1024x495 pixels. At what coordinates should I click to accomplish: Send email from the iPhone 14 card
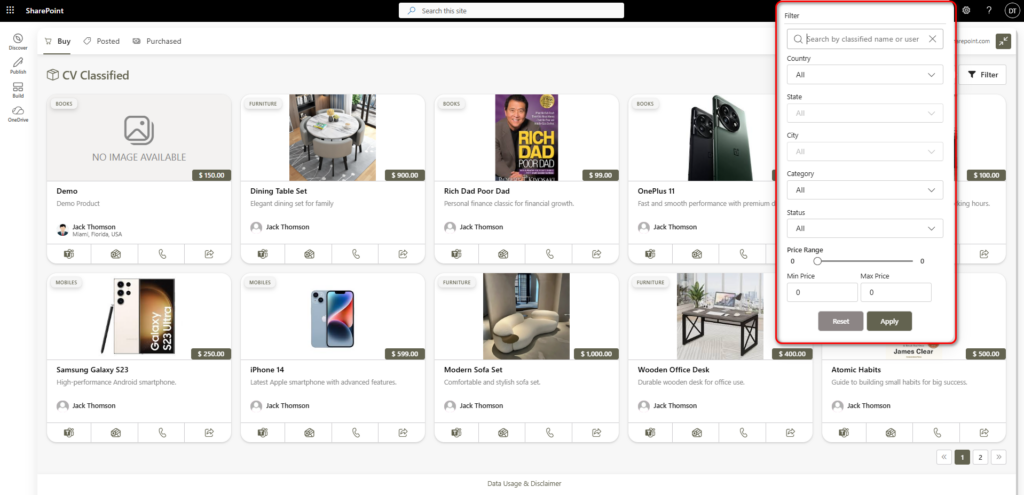[x=309, y=432]
